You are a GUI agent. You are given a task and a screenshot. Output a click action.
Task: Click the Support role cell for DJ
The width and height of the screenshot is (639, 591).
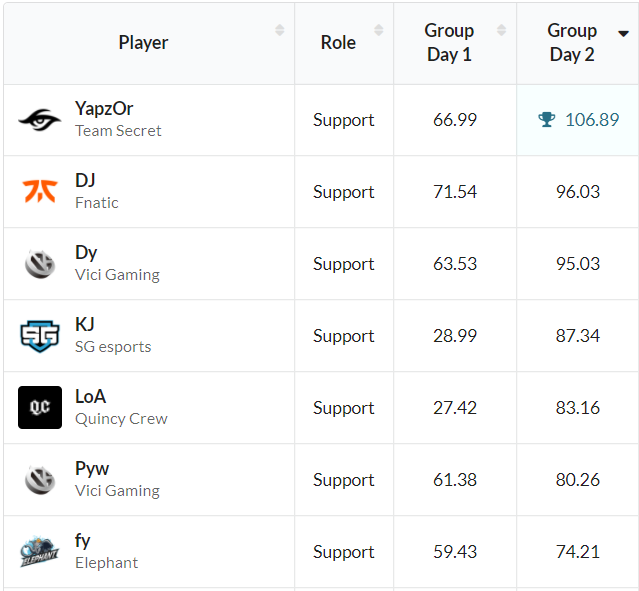click(x=343, y=192)
